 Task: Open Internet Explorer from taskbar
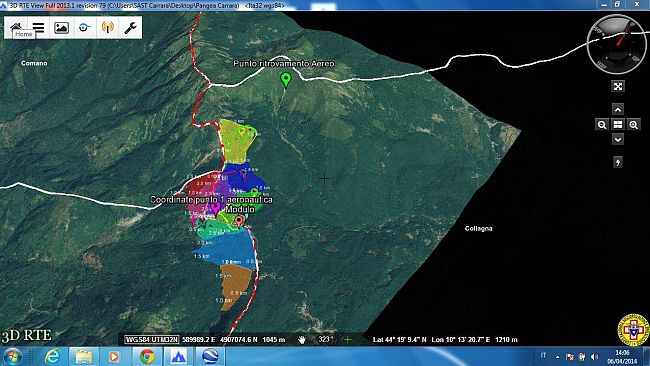point(52,356)
